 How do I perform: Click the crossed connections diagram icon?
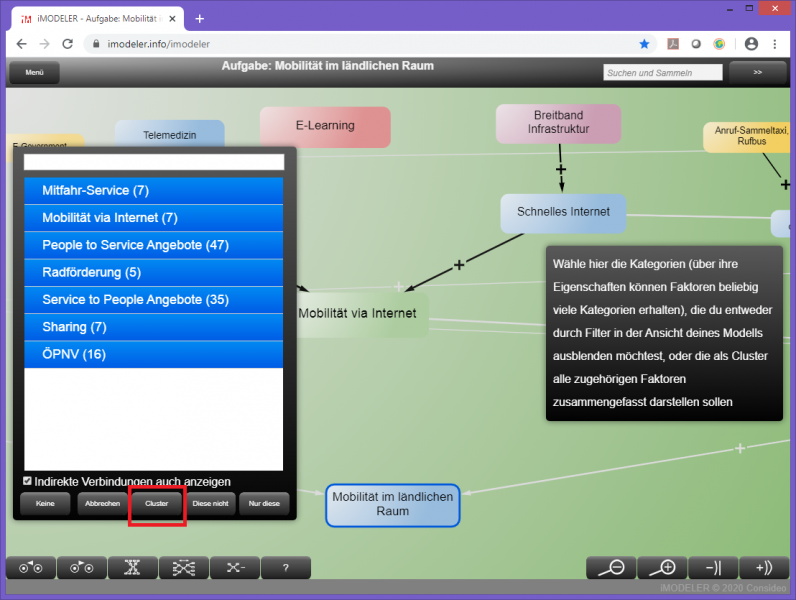183,568
